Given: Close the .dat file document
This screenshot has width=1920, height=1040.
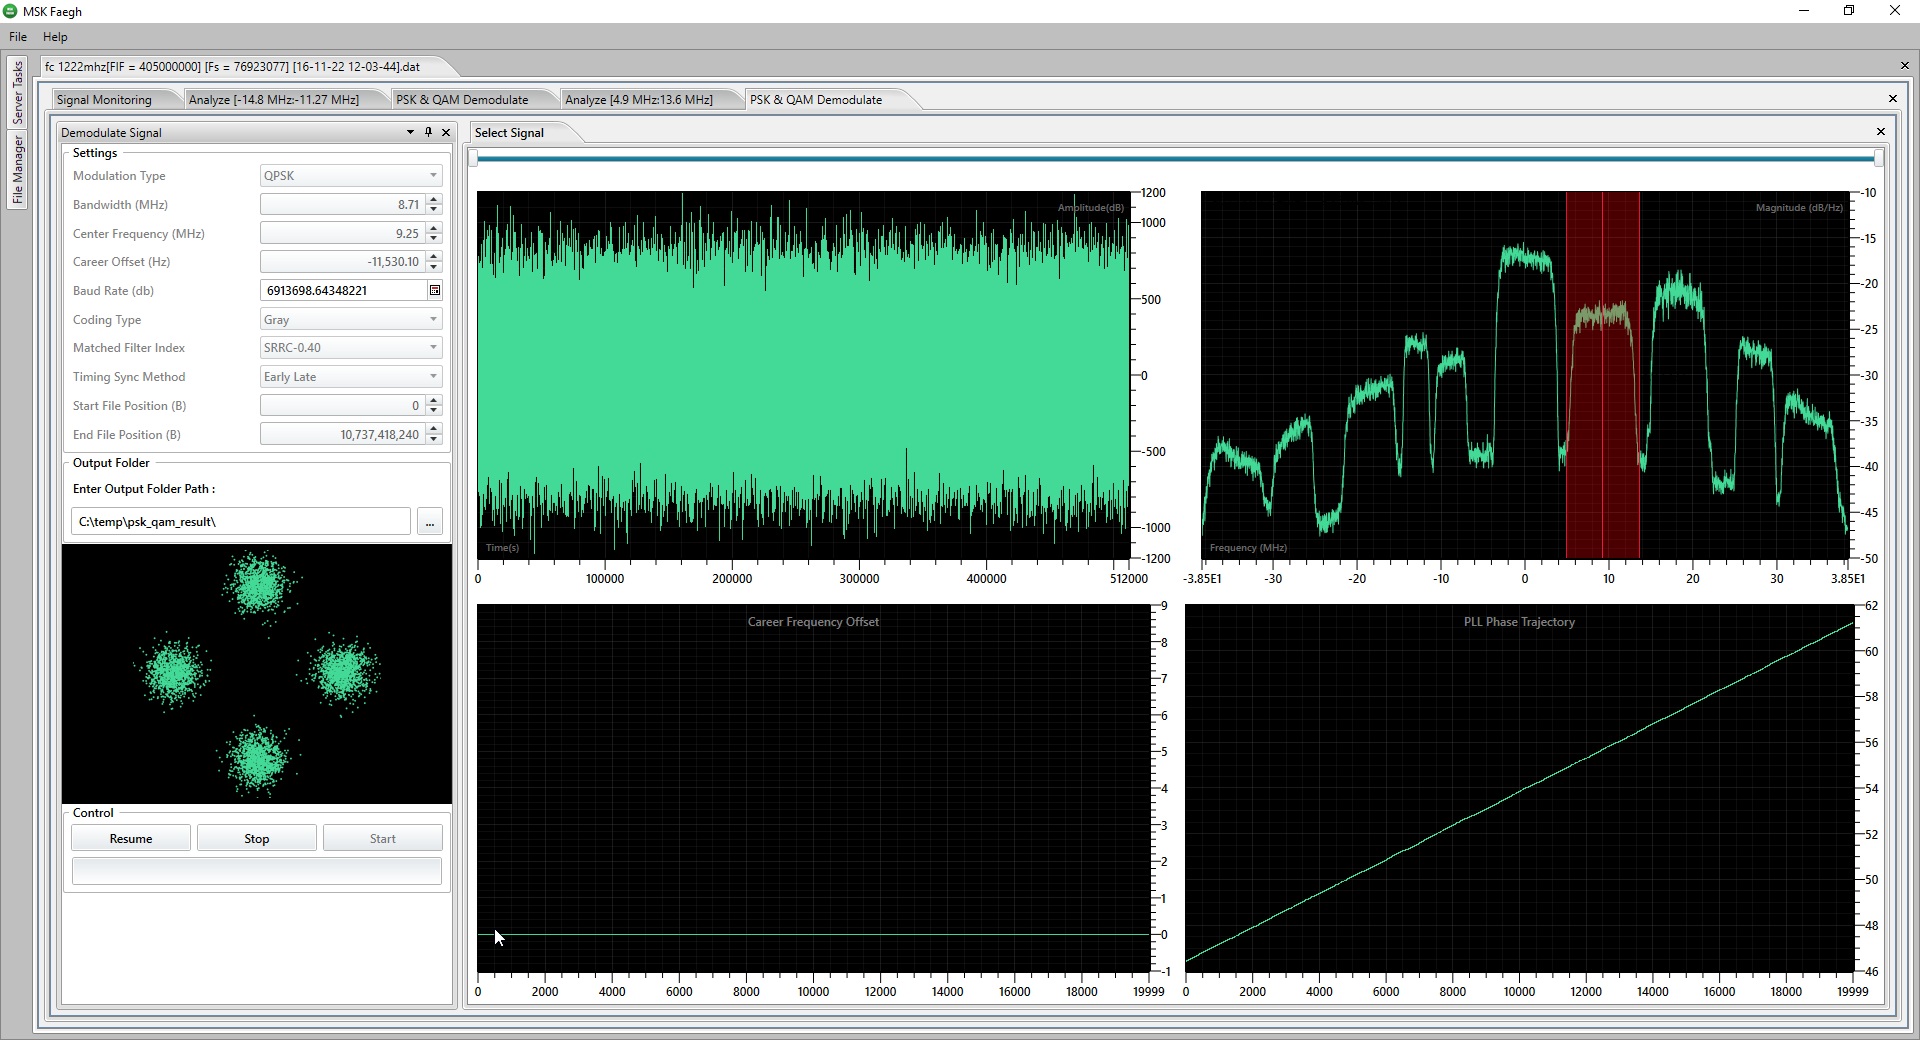Looking at the screenshot, I should pos(1904,66).
